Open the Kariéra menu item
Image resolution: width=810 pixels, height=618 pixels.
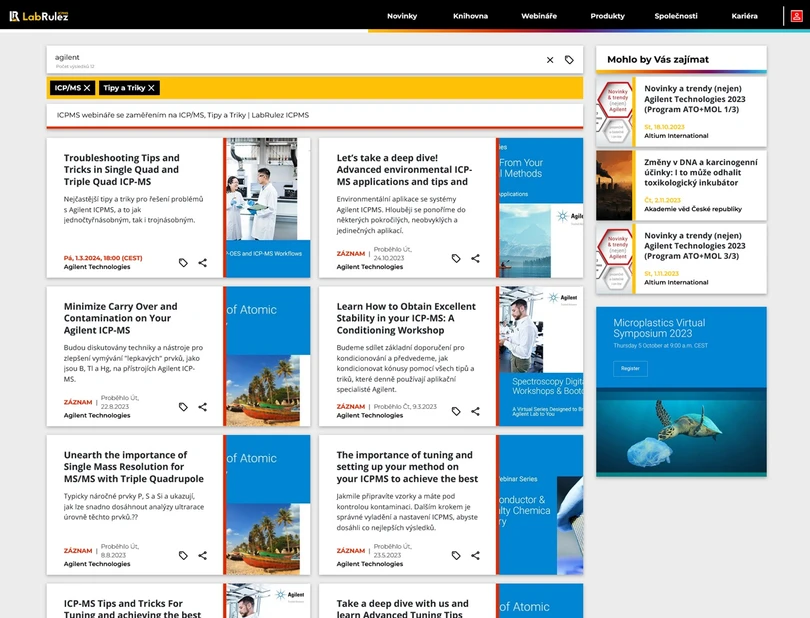click(745, 16)
